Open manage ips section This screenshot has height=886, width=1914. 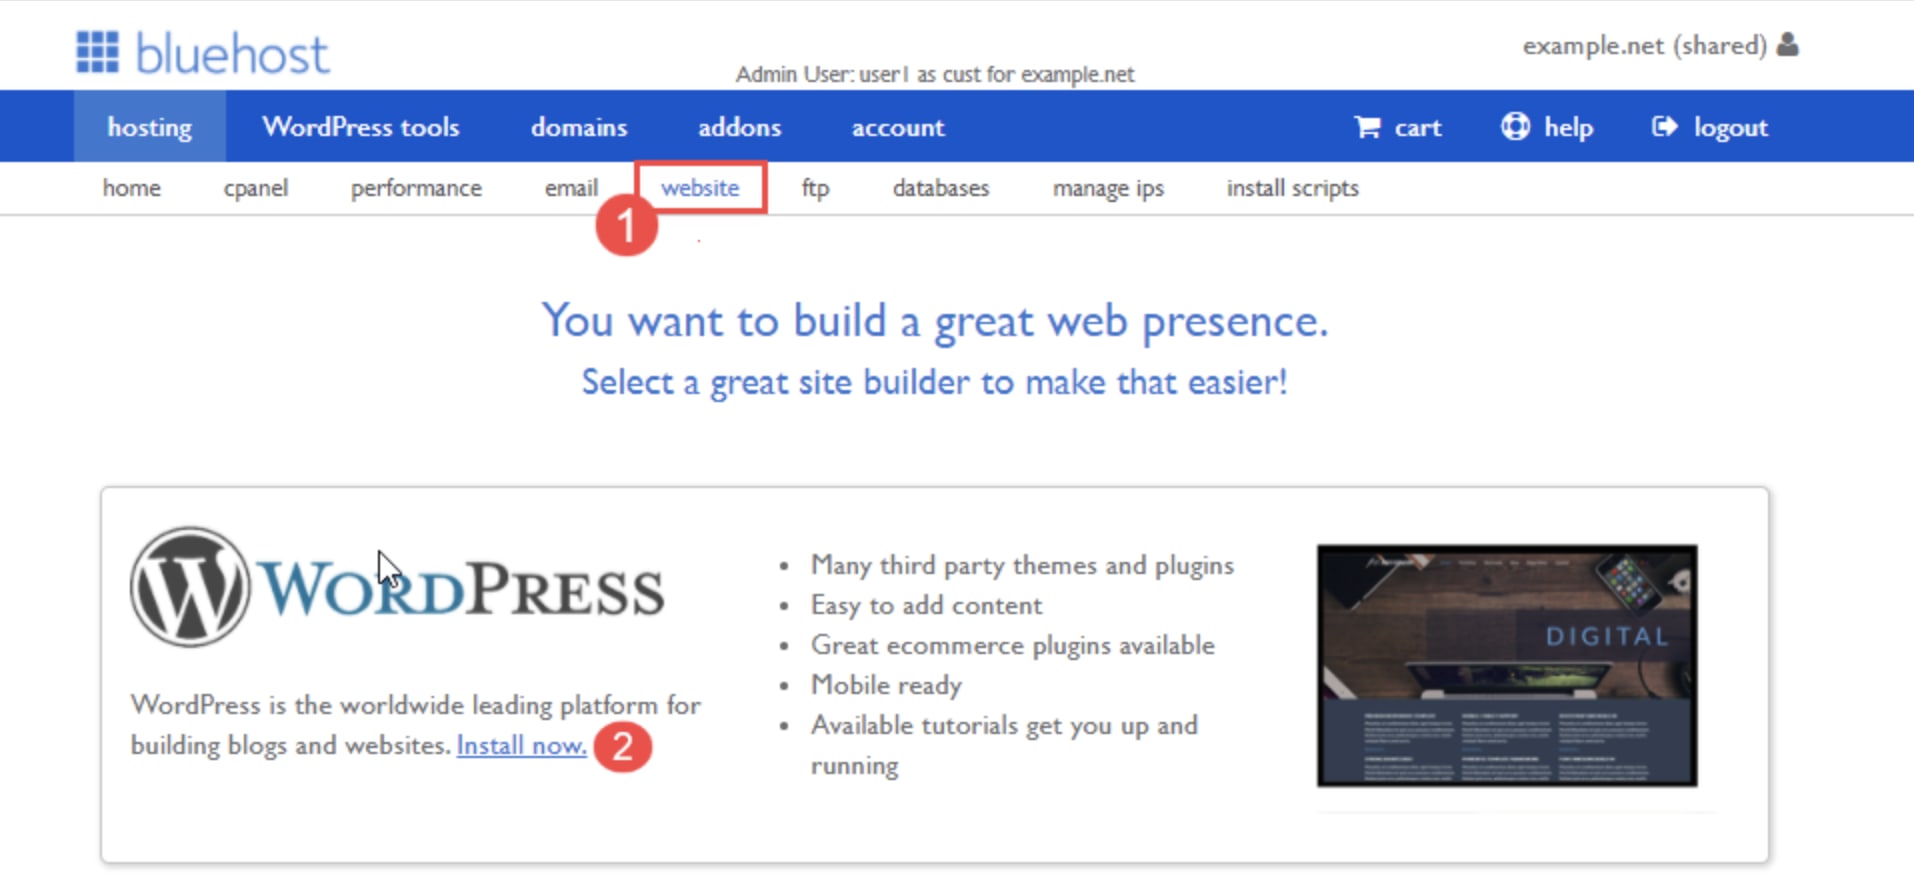1108,188
